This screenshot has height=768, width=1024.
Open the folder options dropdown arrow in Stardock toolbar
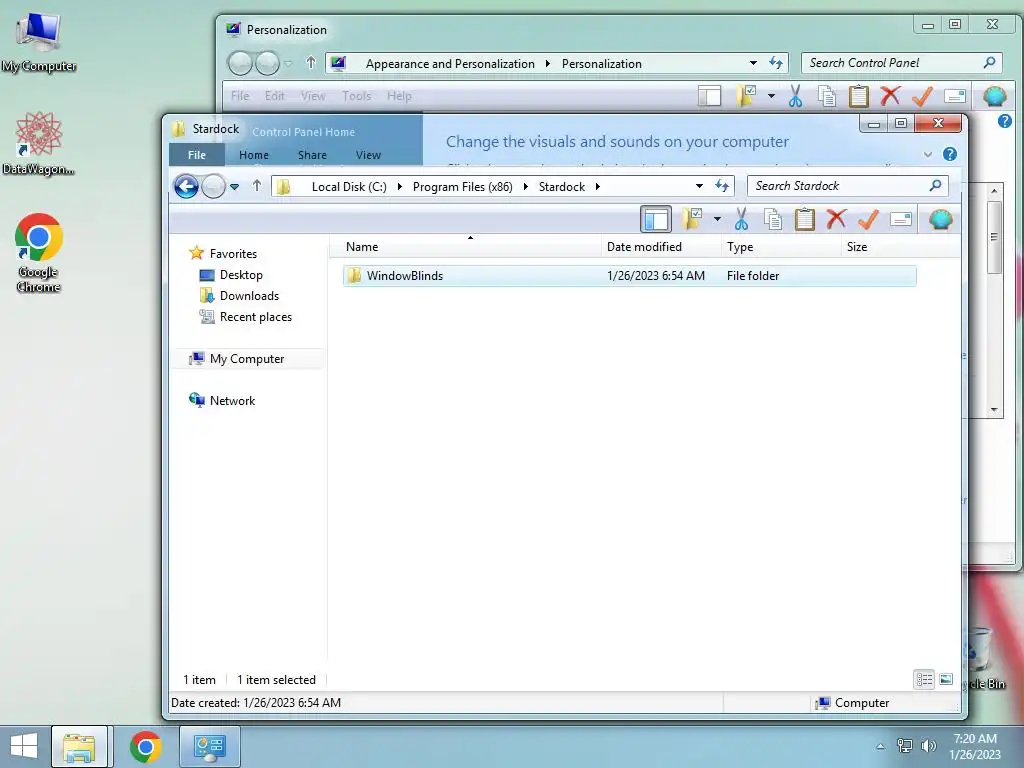pyautogui.click(x=717, y=219)
